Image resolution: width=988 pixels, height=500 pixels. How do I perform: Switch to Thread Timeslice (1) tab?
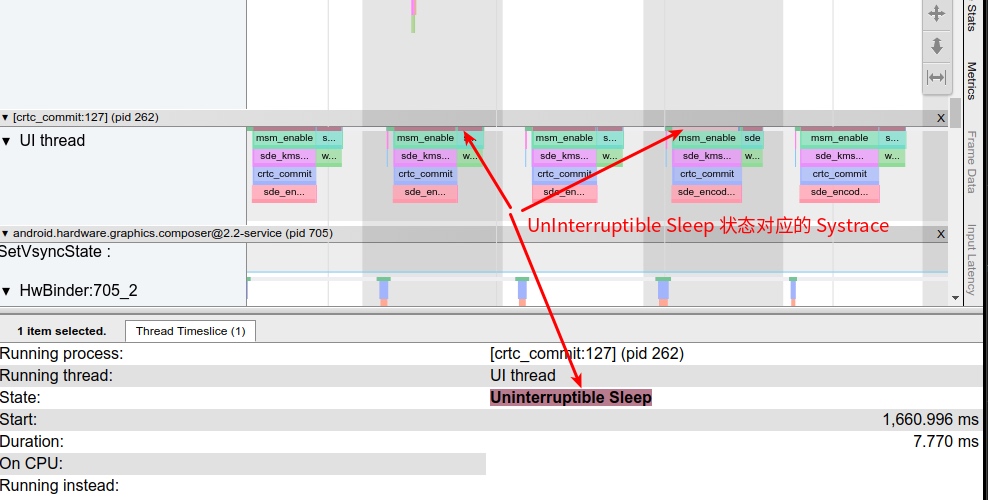(x=190, y=331)
